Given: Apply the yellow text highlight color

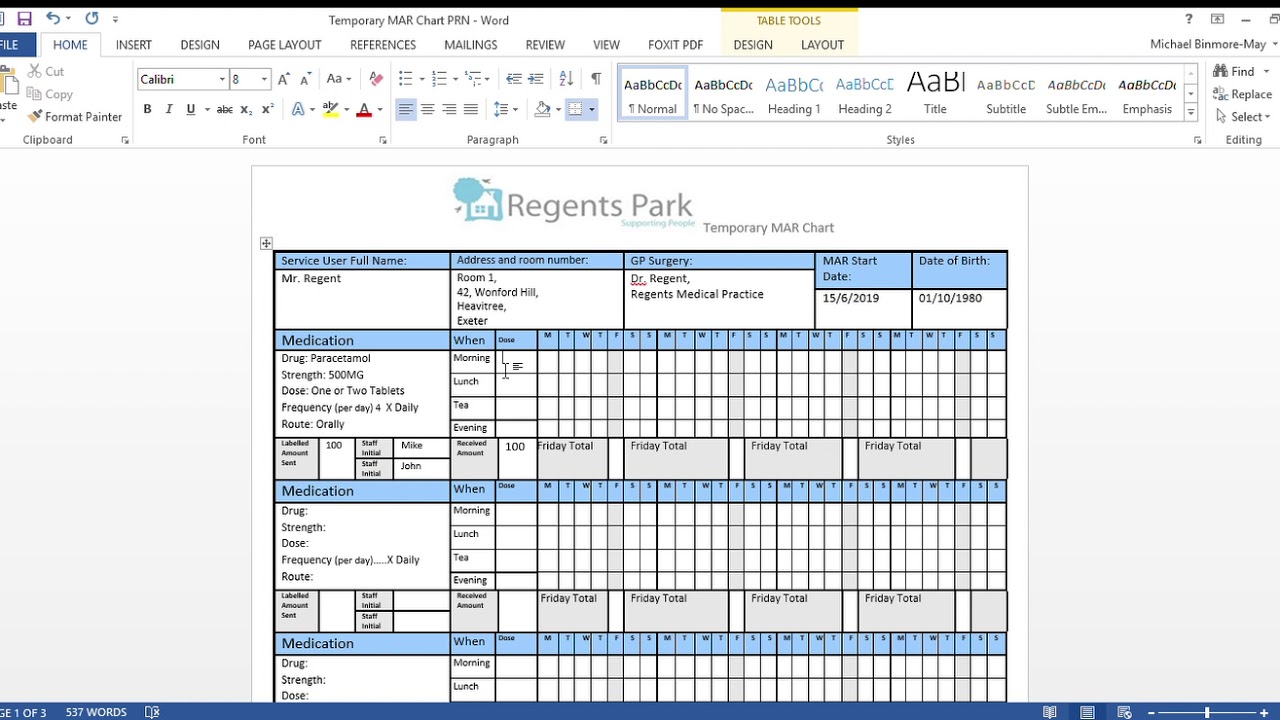Looking at the screenshot, I should click(x=329, y=109).
